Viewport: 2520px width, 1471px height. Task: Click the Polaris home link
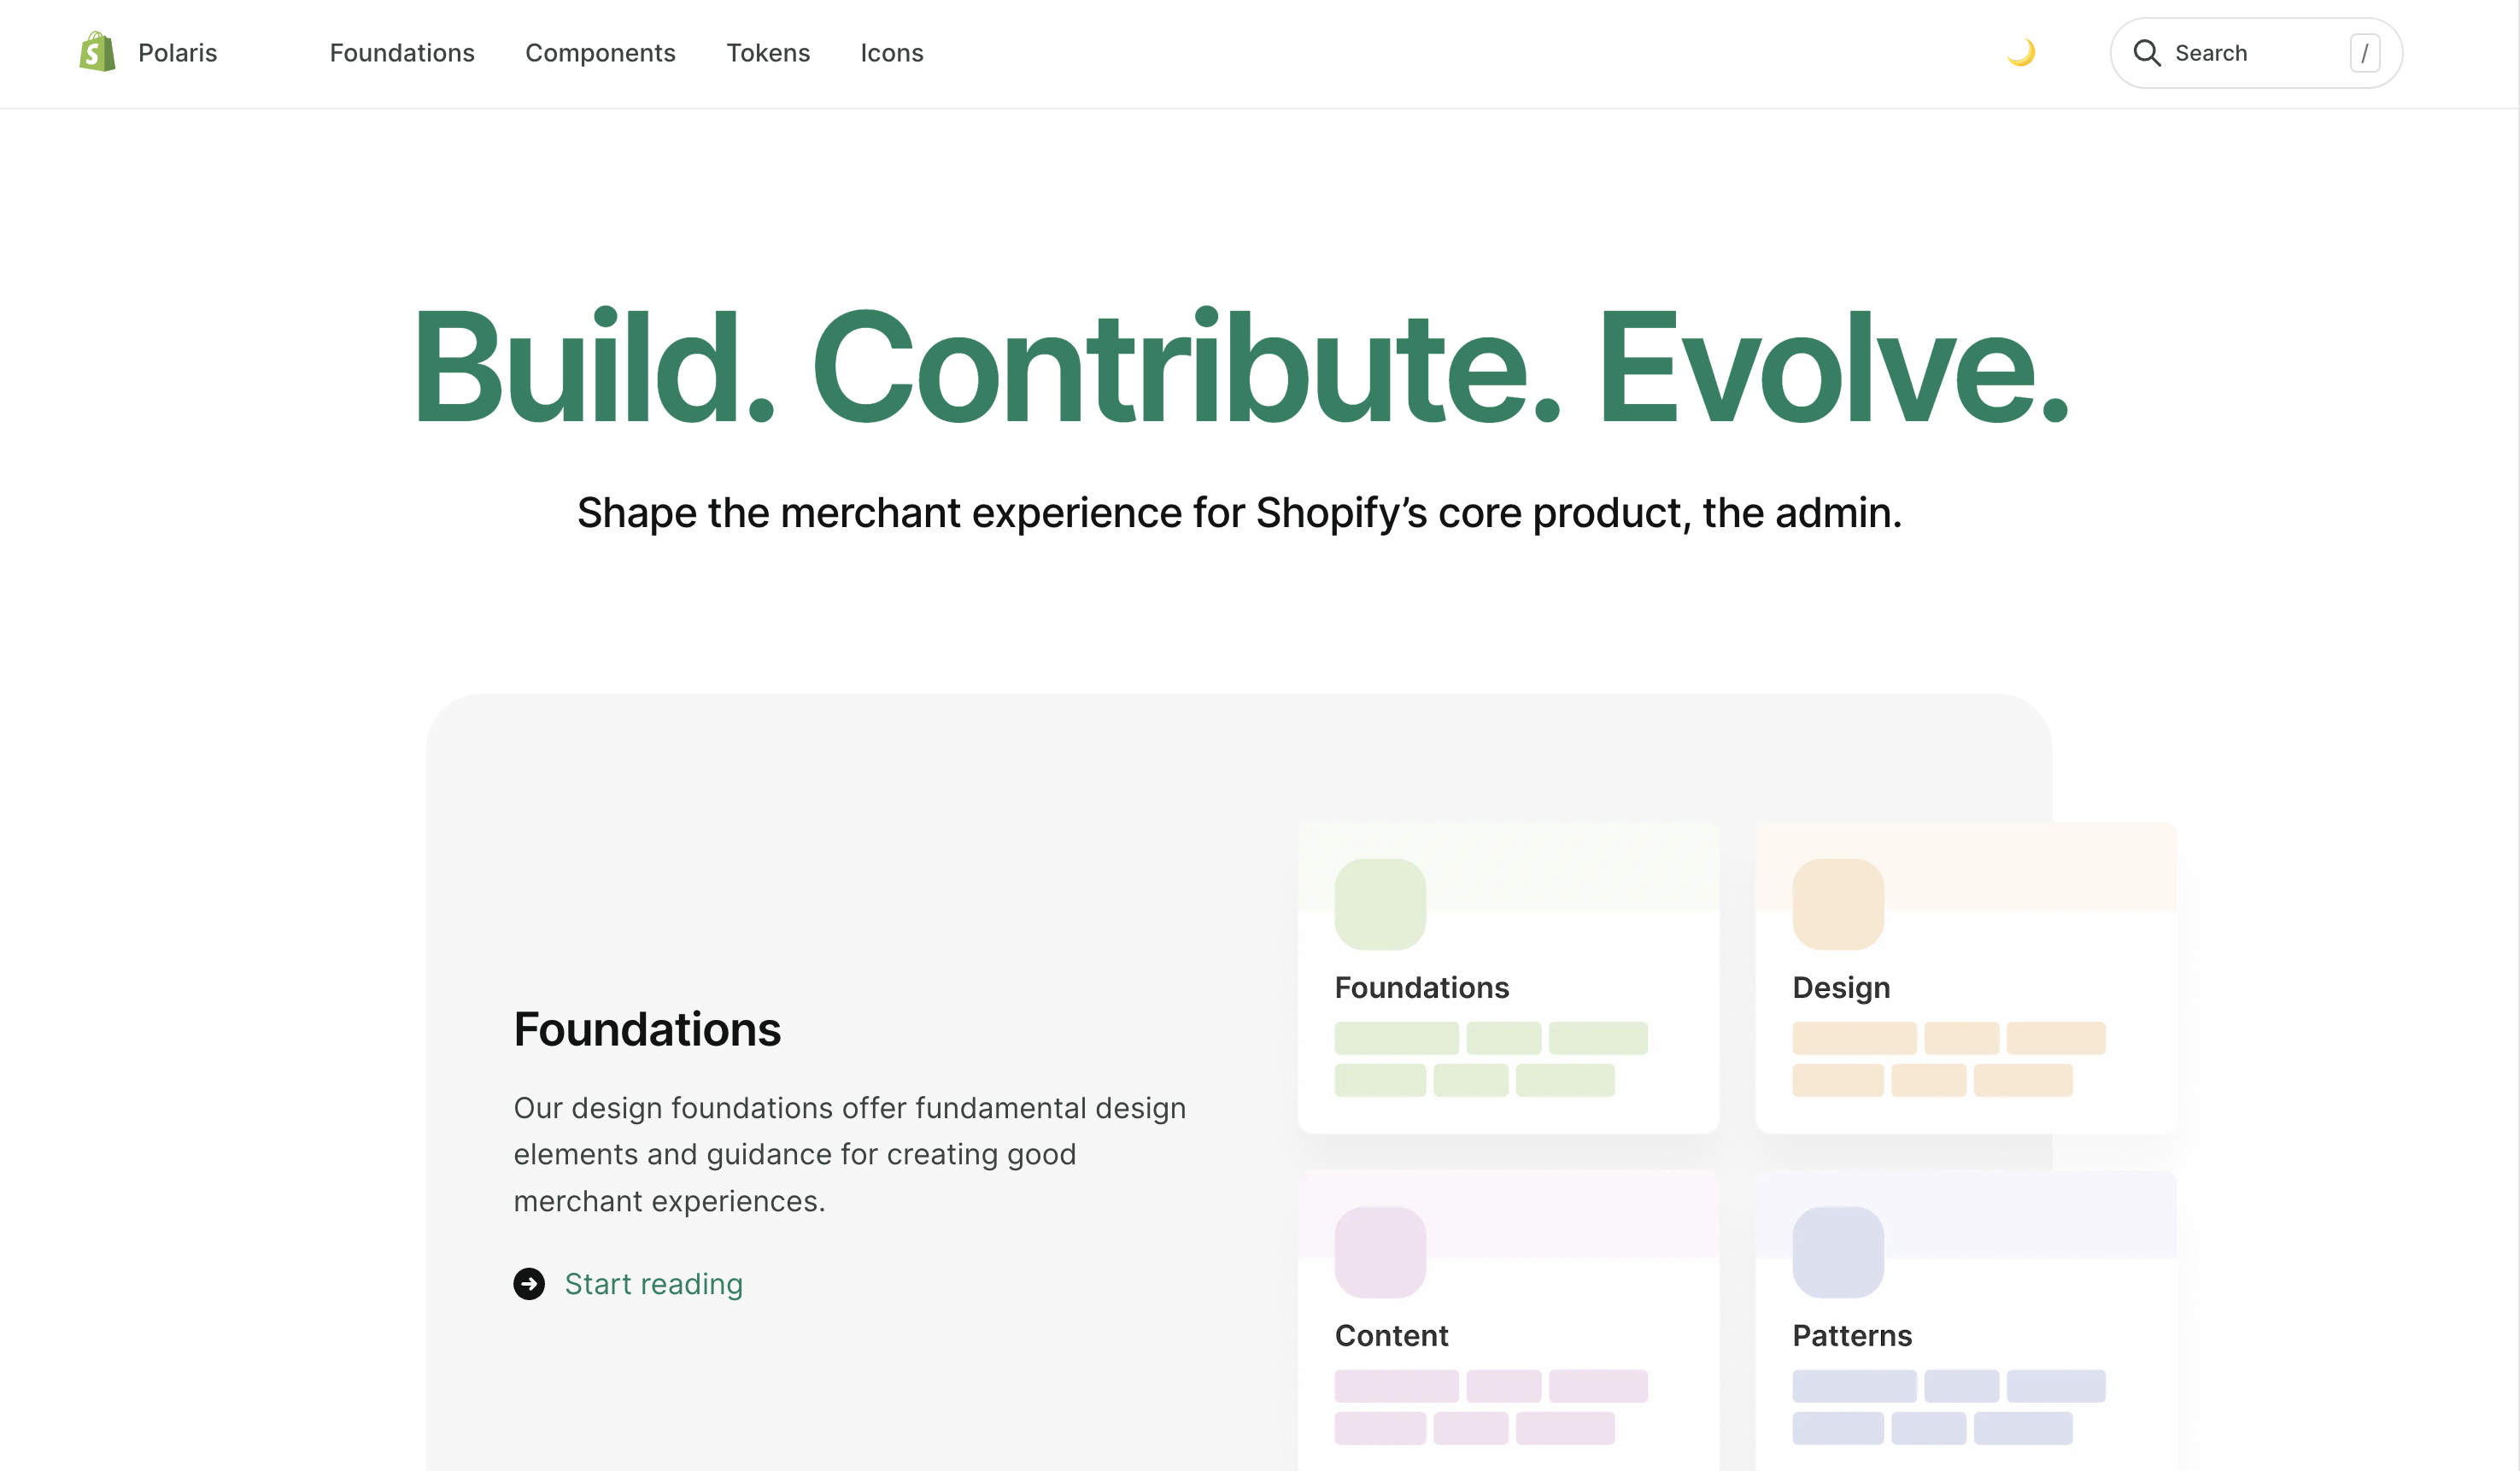pyautogui.click(x=178, y=52)
